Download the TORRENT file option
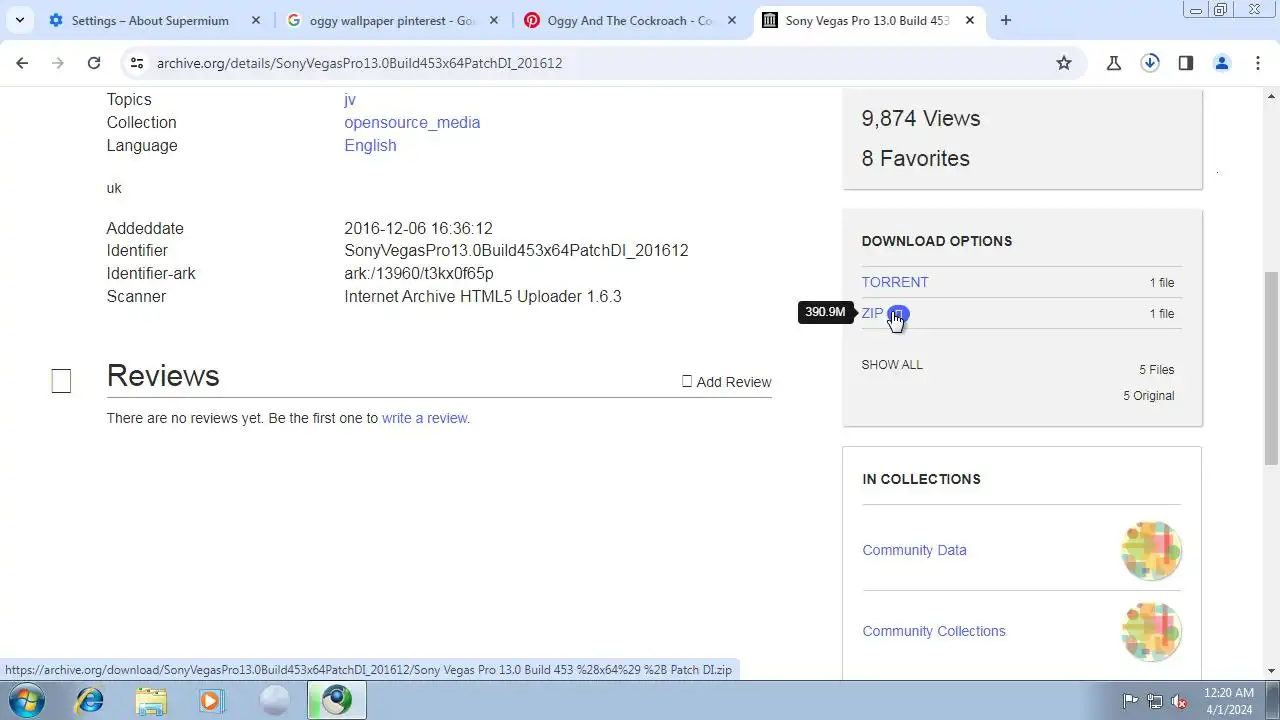The height and width of the screenshot is (720, 1280). (x=895, y=282)
